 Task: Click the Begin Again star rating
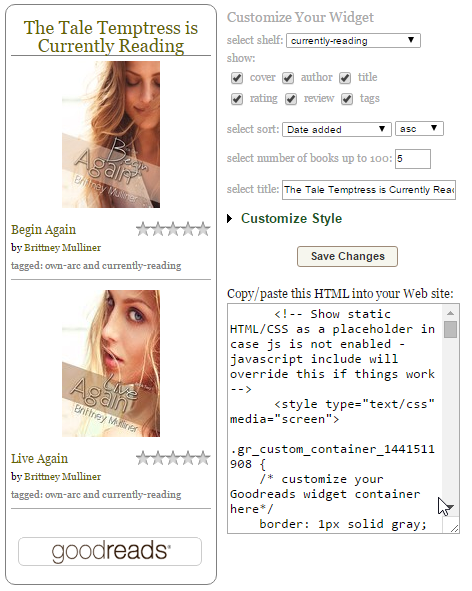(x=173, y=229)
